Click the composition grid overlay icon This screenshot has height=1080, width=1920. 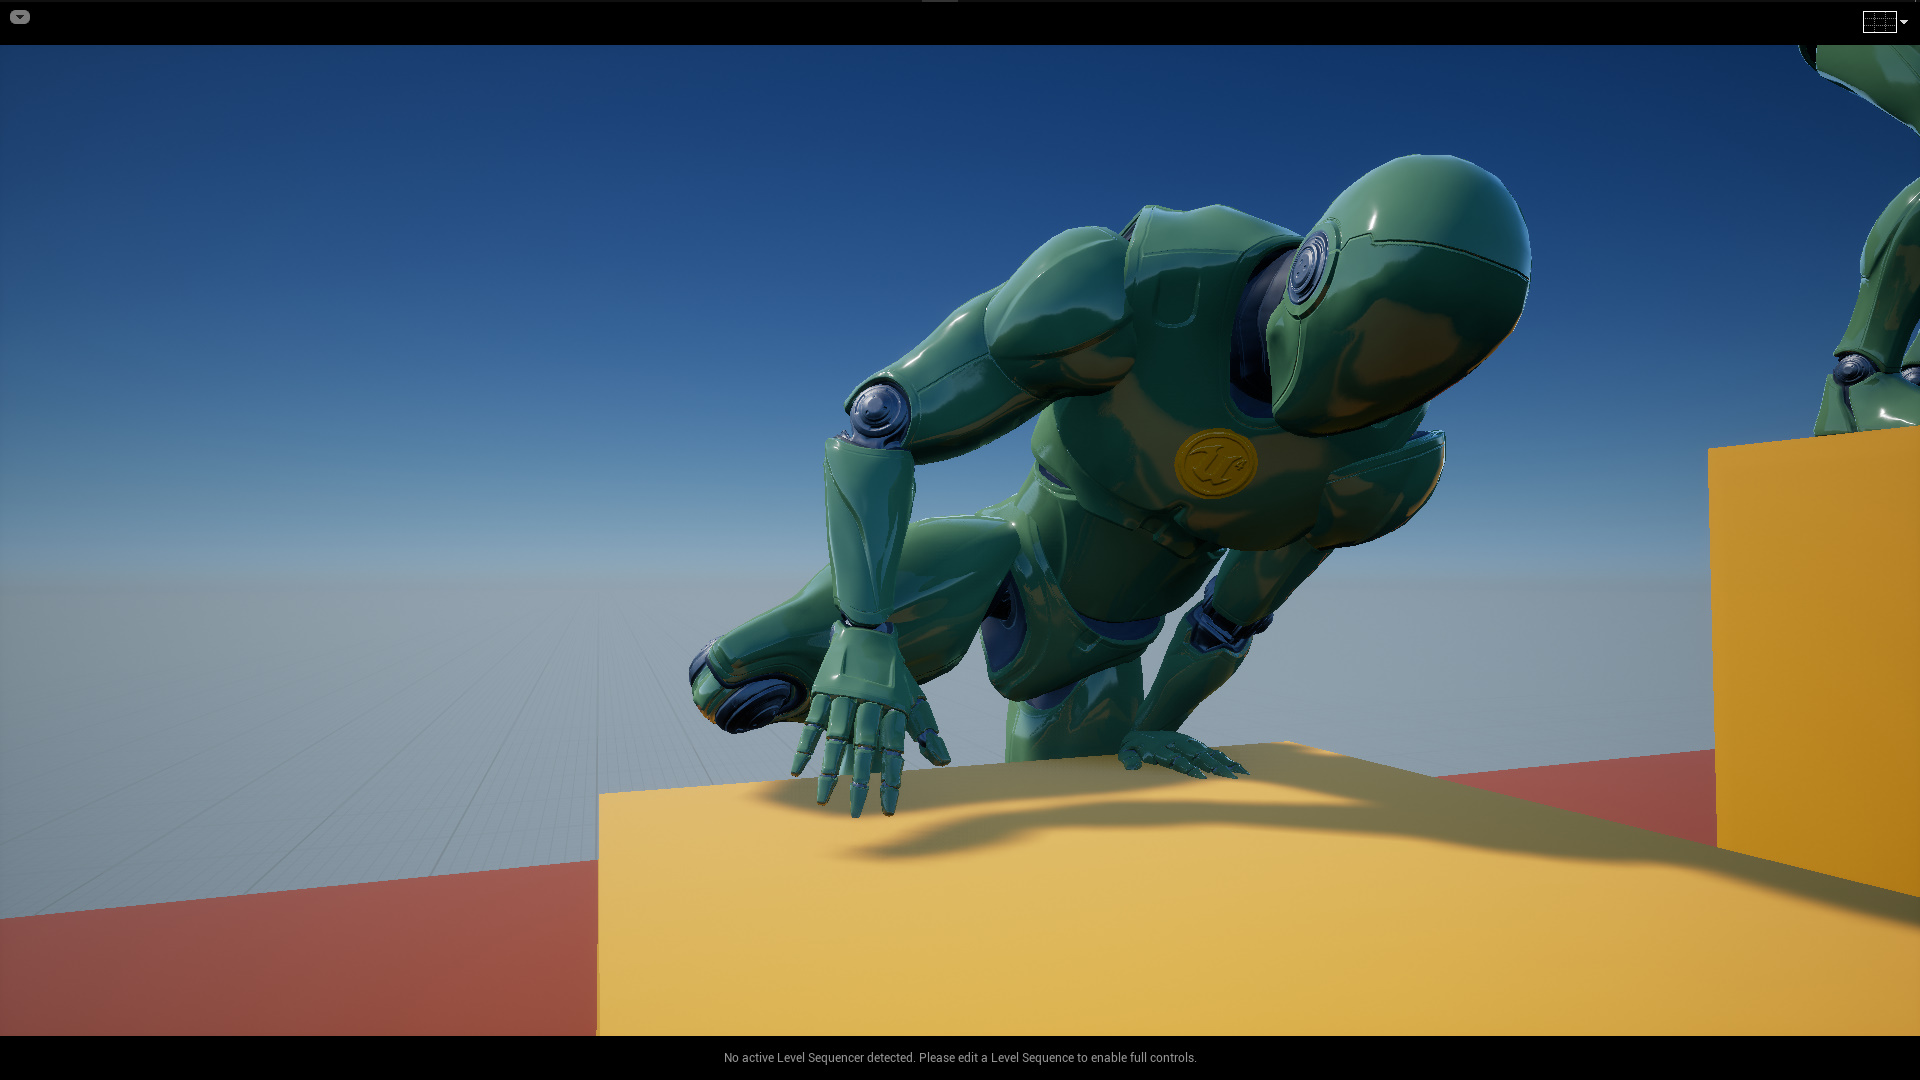click(1877, 21)
